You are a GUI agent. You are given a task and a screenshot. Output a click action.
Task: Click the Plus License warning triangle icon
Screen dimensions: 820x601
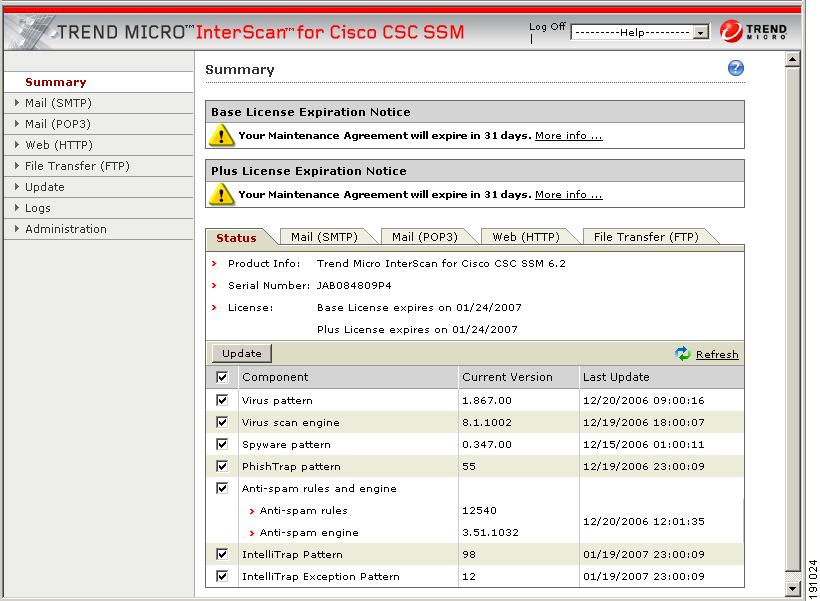[222, 194]
